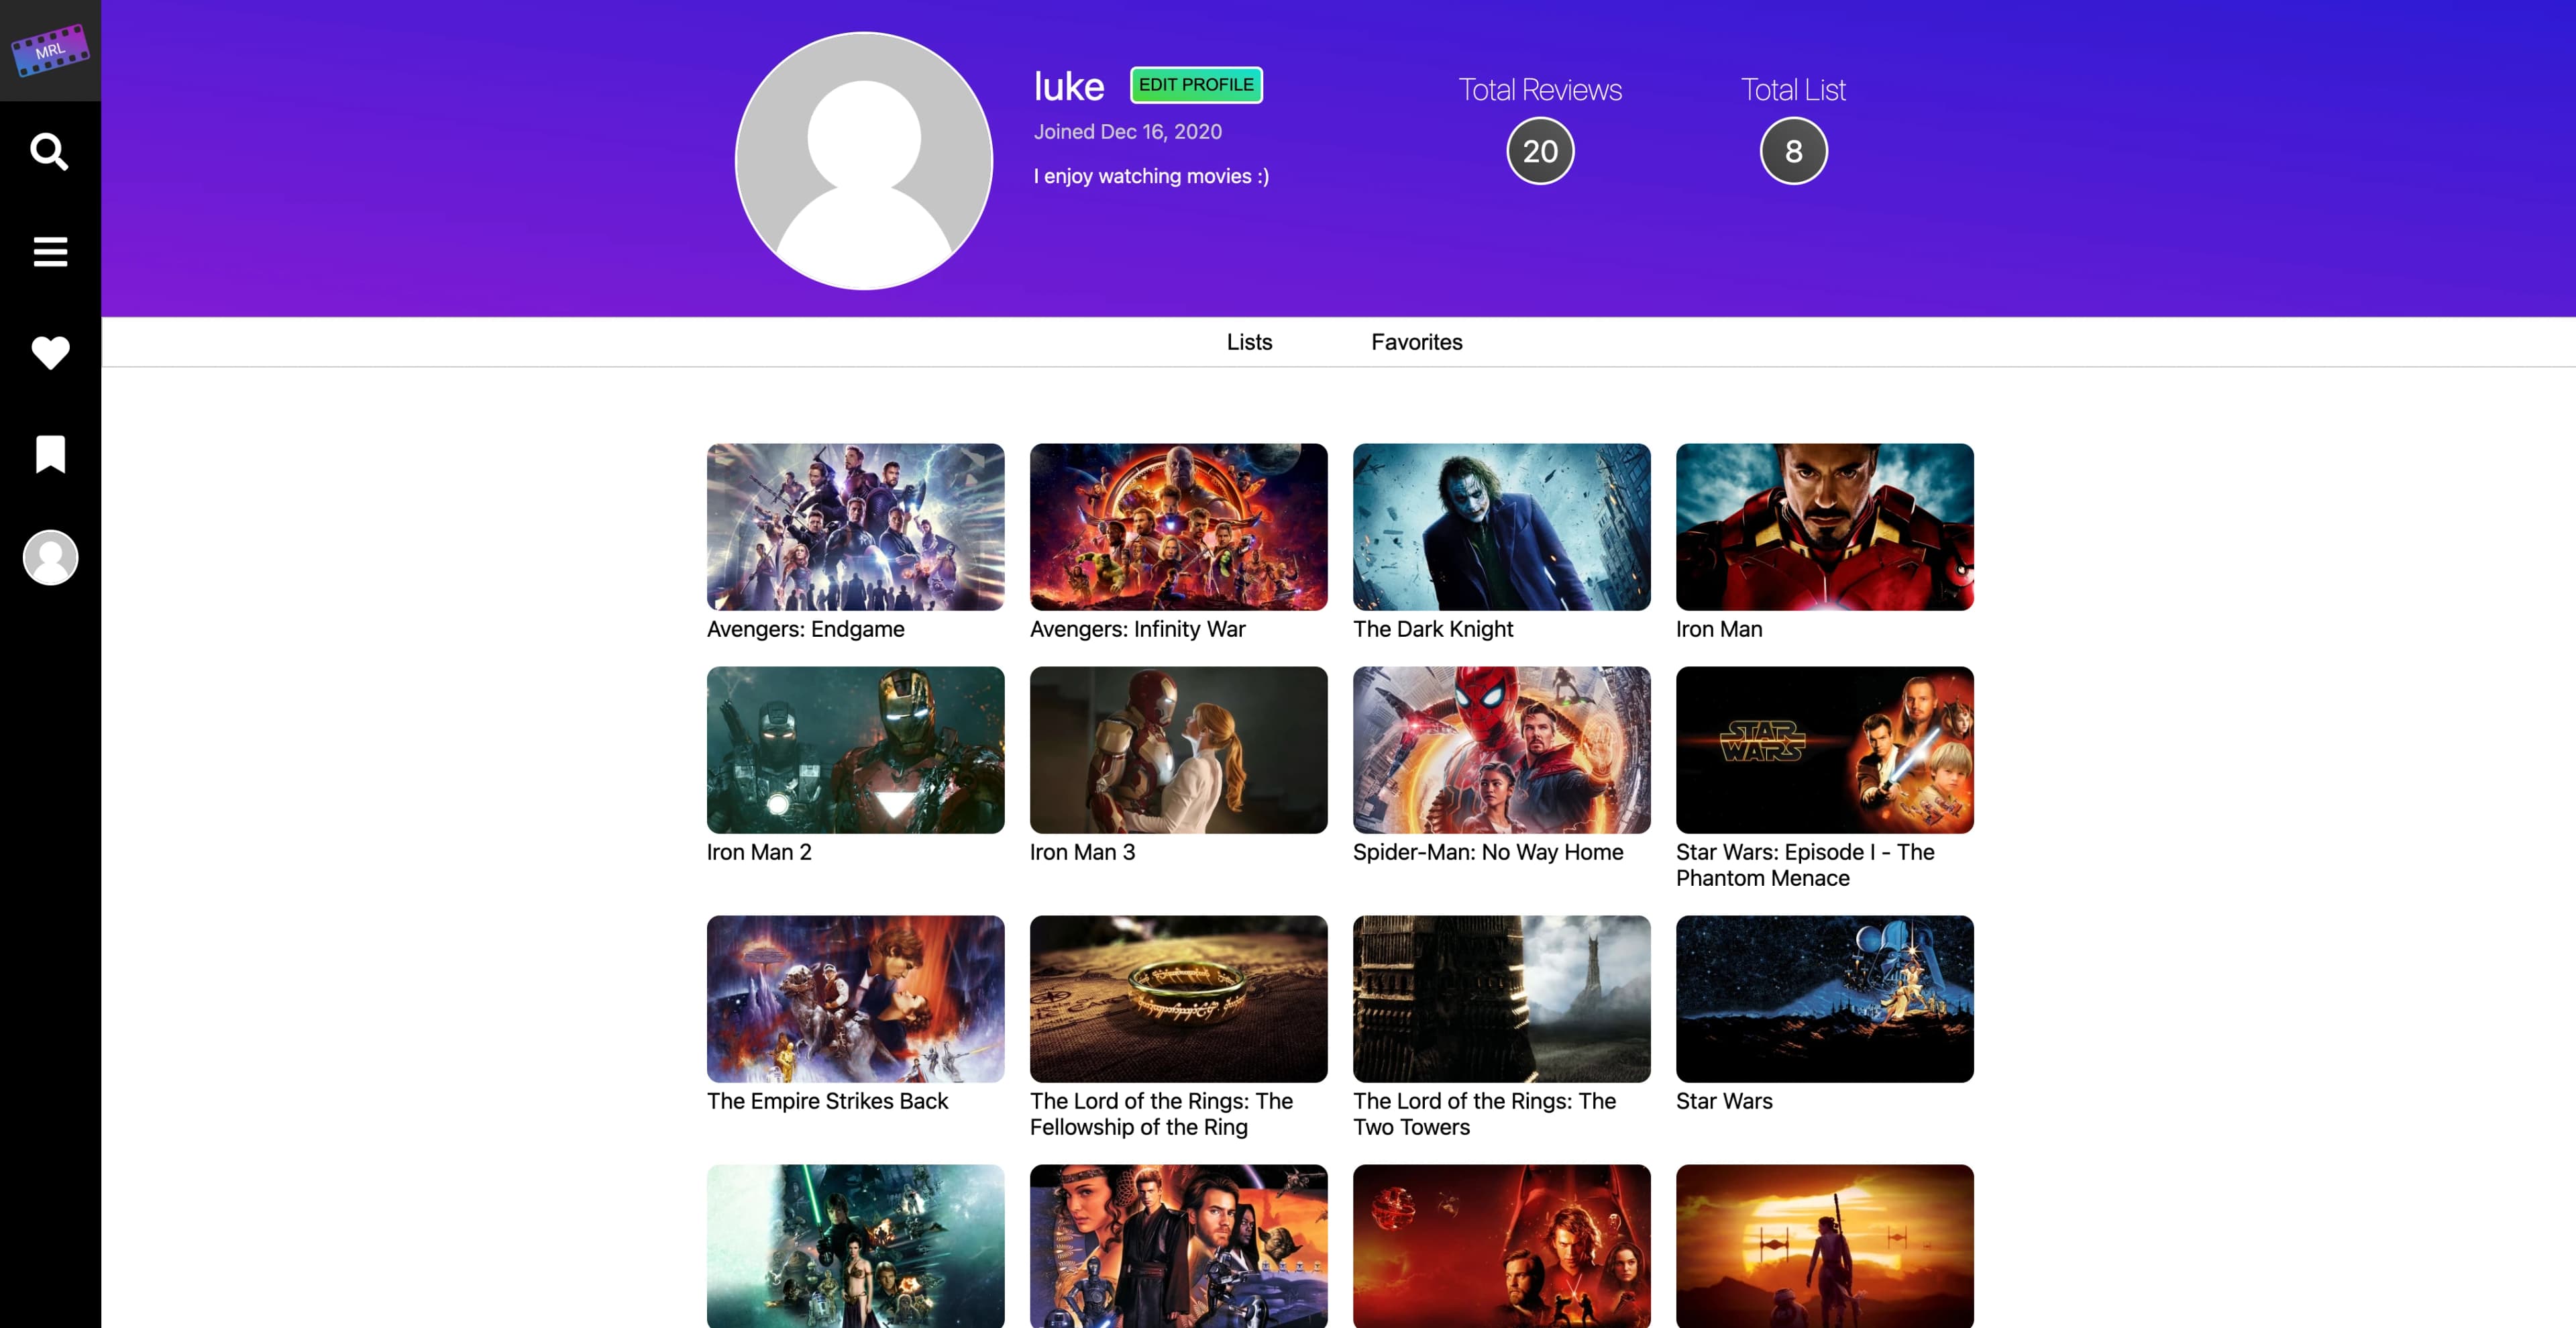Open favorites via the heart icon
Screen dimensions: 2576x1328
(x=50, y=353)
